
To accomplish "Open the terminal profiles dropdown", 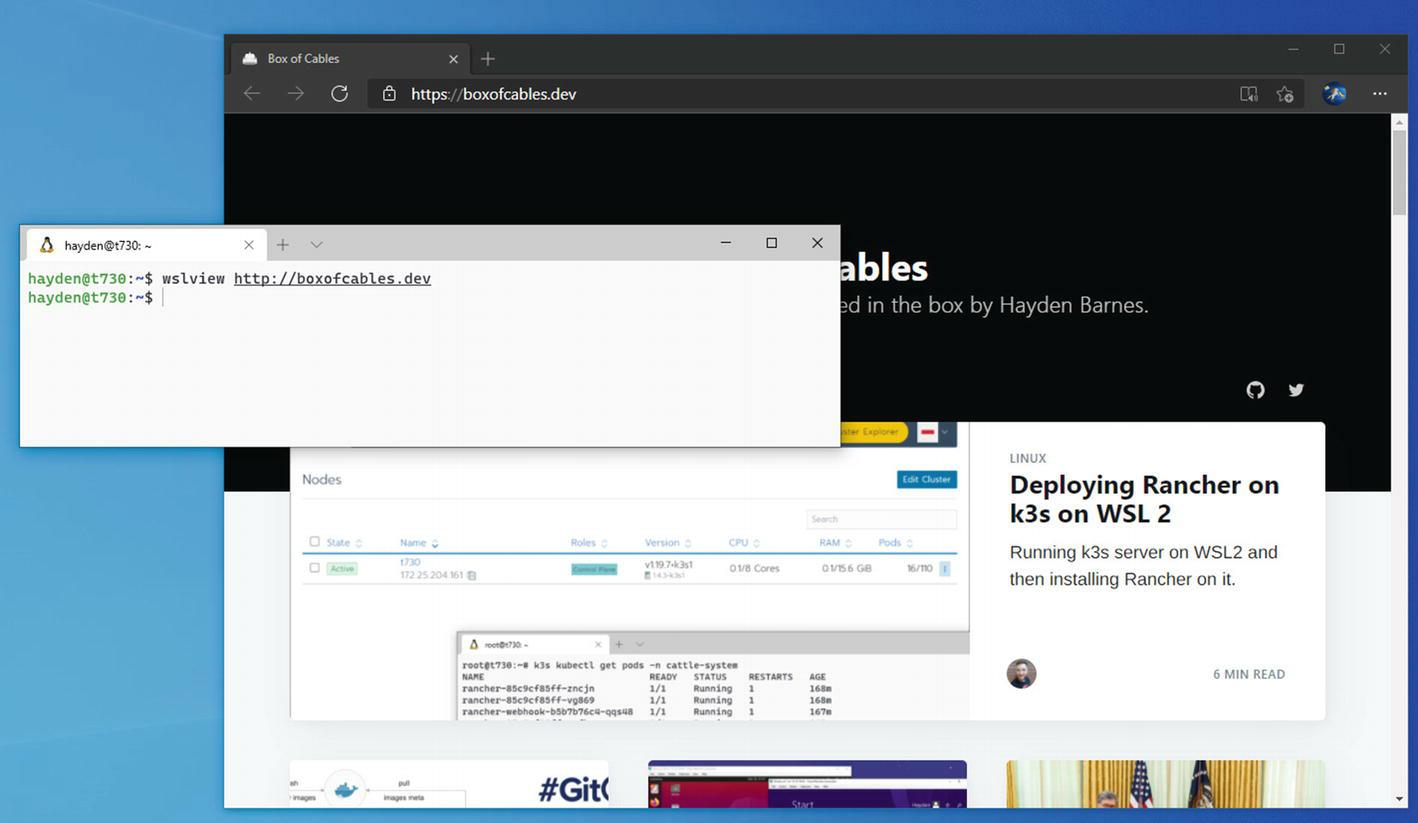I will (316, 245).
